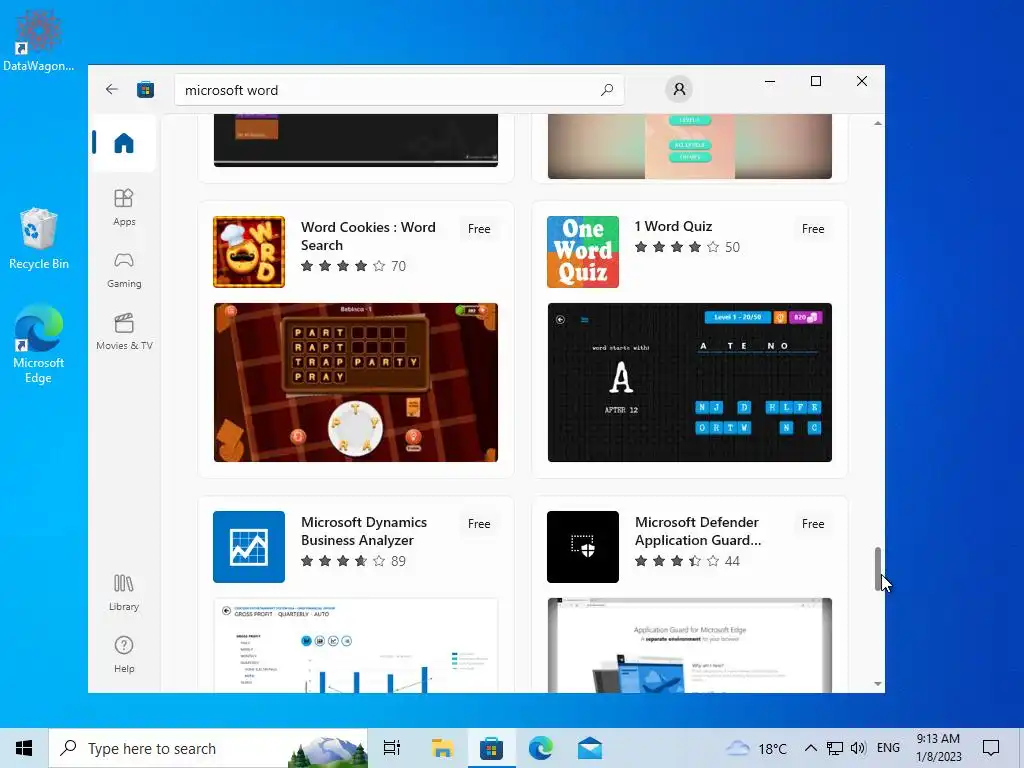Open the Gaming section in sidebar
This screenshot has width=1024, height=768.
click(x=124, y=270)
